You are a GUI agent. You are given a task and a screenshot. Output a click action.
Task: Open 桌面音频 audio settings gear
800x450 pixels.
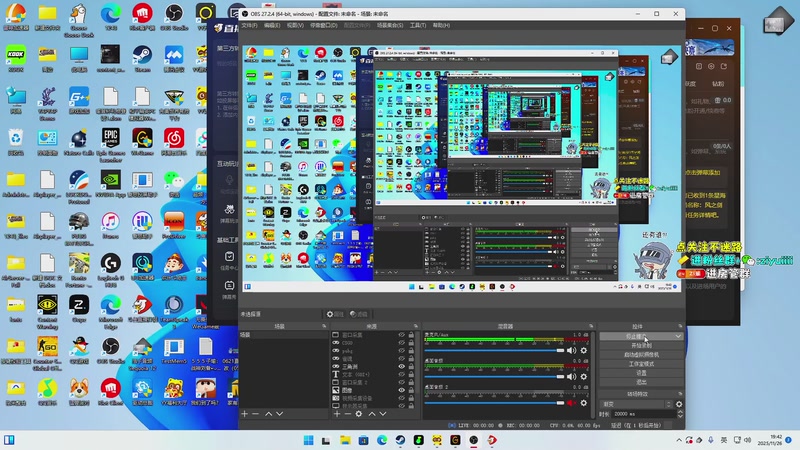pyautogui.click(x=584, y=377)
